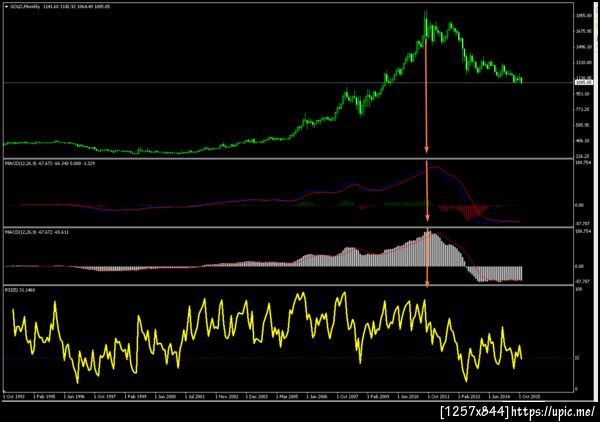This screenshot has width=600, height=422.
Task: Click the 771.25 price axis label
Action: [582, 109]
